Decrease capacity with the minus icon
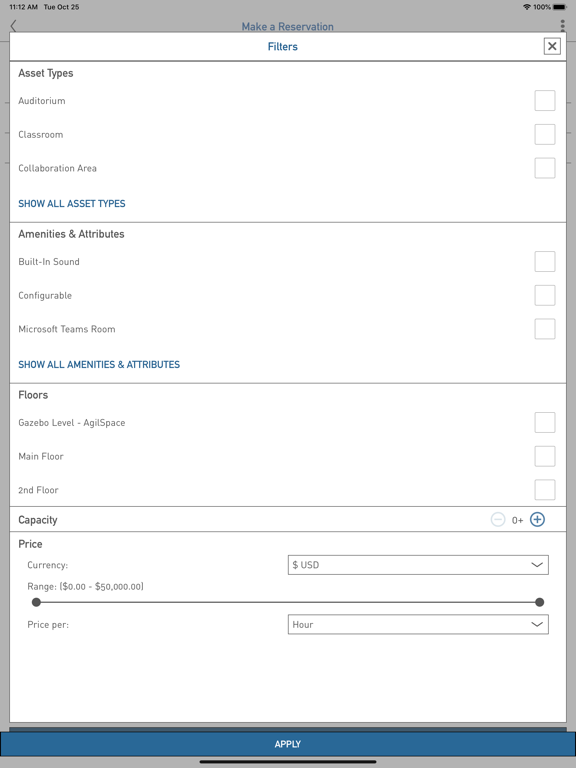 click(x=498, y=520)
